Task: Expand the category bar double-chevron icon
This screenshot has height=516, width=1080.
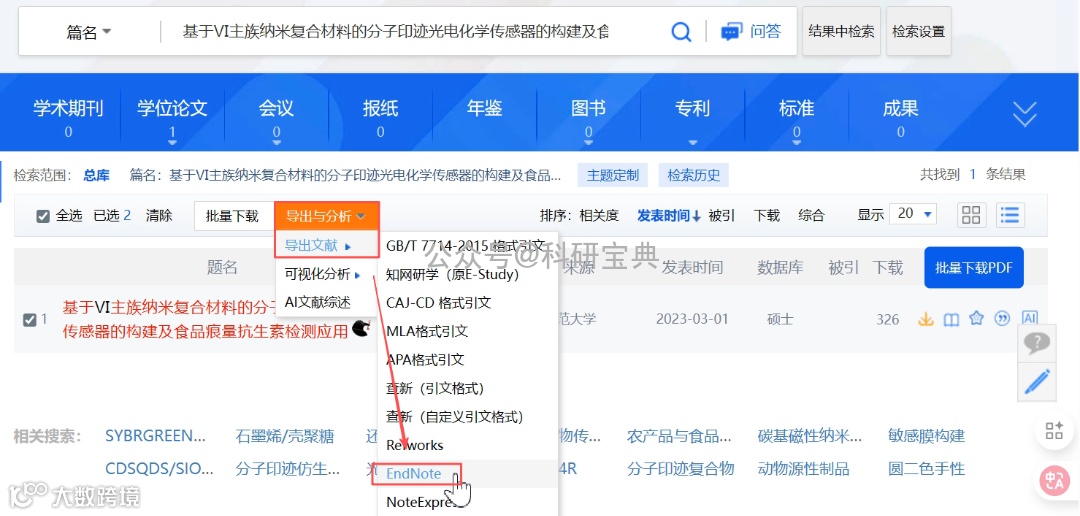Action: point(1025,114)
